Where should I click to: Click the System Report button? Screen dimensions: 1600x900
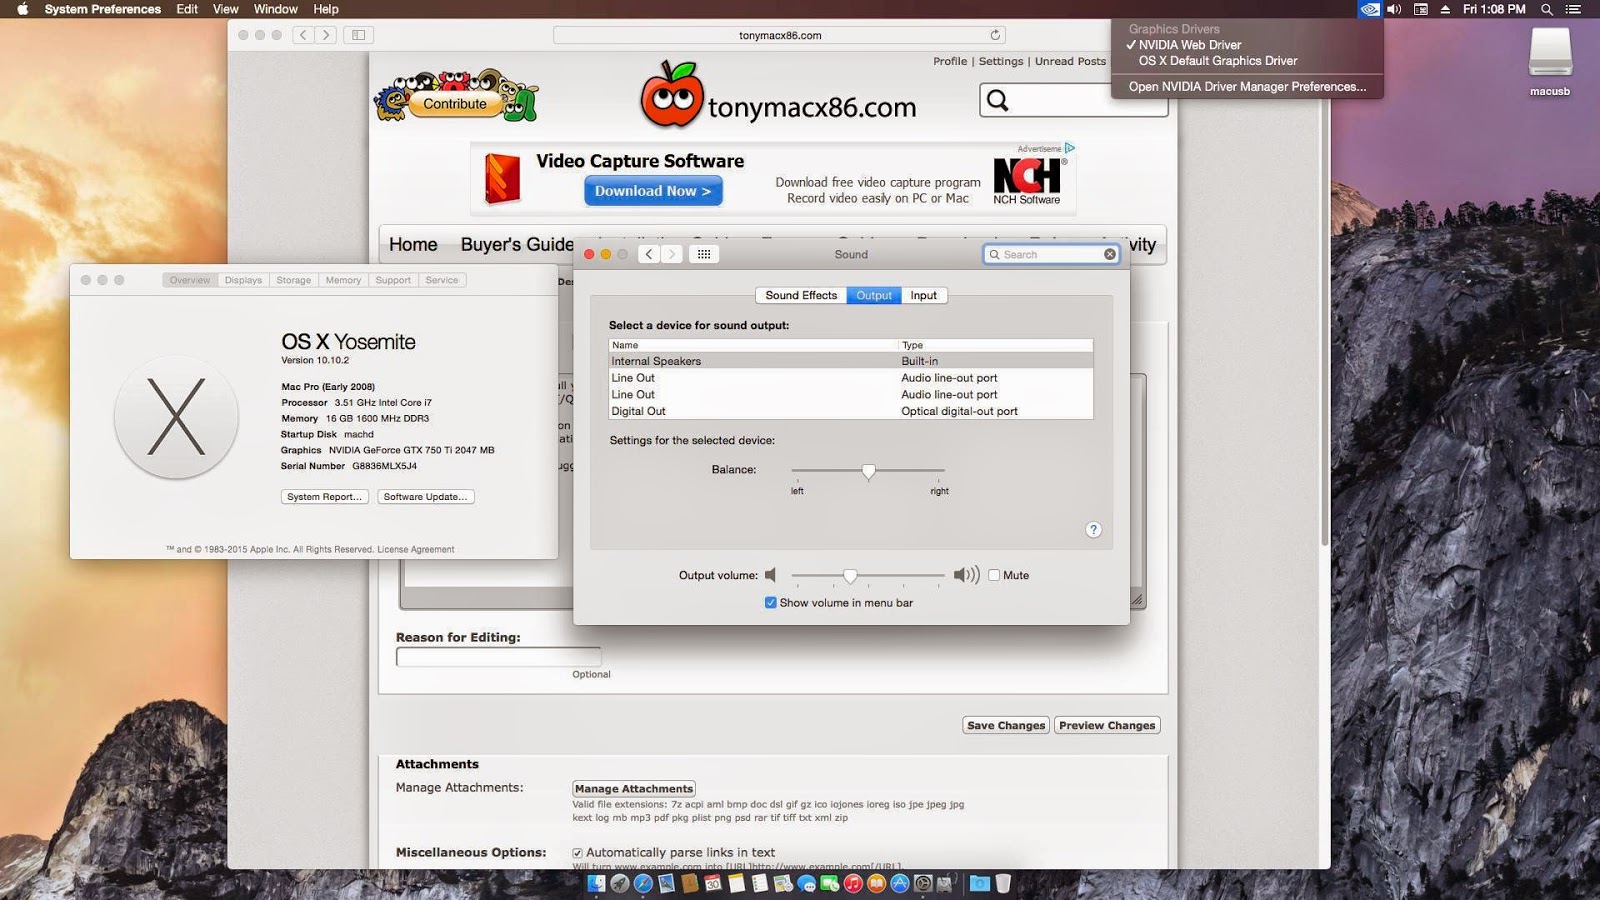pyautogui.click(x=325, y=497)
